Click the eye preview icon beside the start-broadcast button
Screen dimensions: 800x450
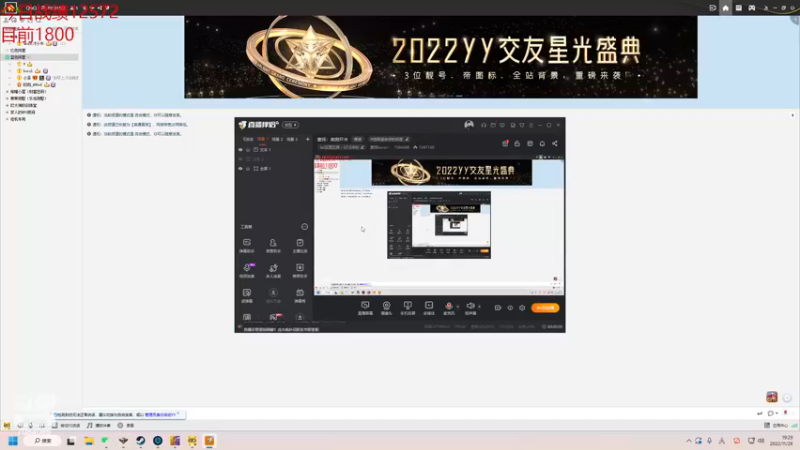pos(510,308)
